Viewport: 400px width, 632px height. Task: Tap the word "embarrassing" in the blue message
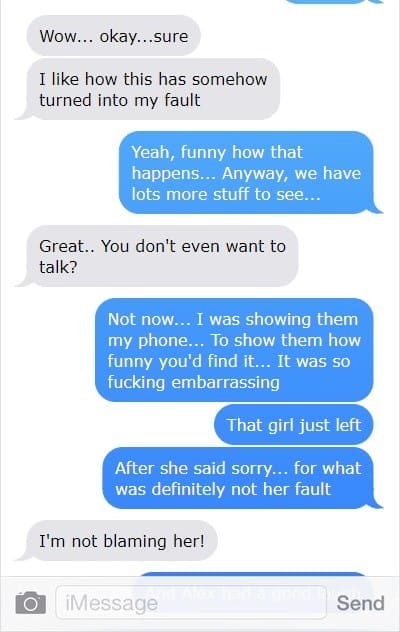point(225,382)
